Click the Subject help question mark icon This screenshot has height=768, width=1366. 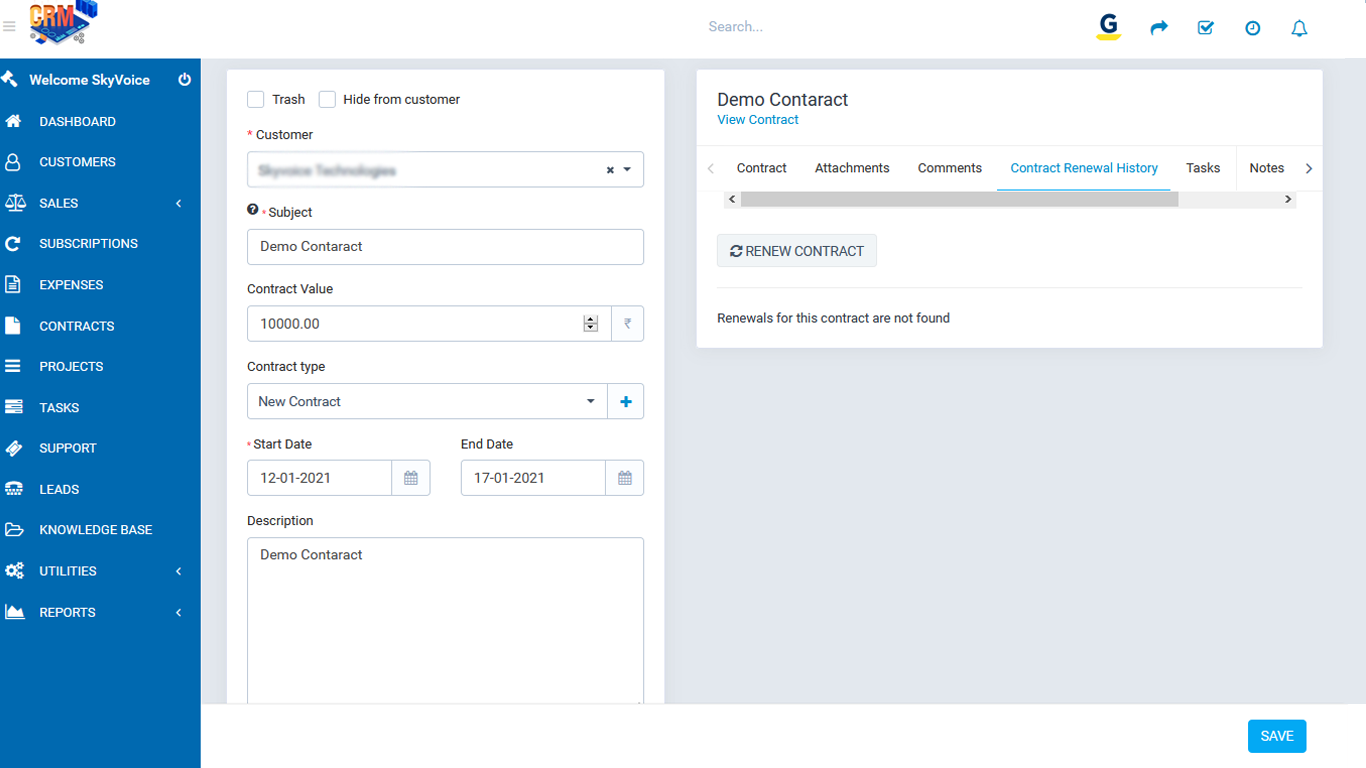point(253,210)
